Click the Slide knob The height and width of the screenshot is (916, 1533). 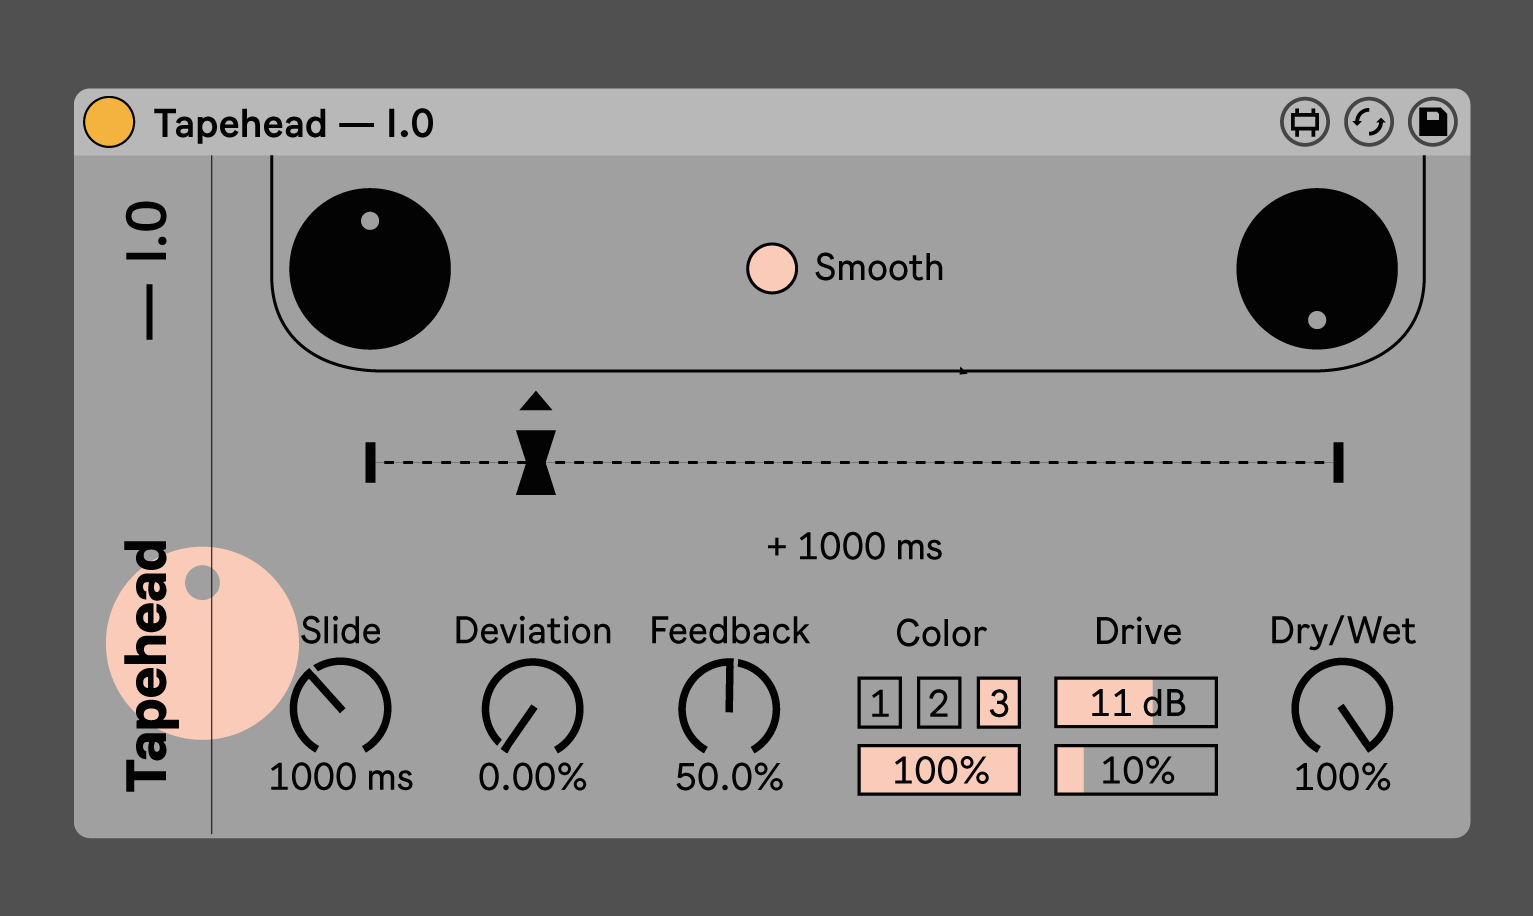tap(340, 708)
